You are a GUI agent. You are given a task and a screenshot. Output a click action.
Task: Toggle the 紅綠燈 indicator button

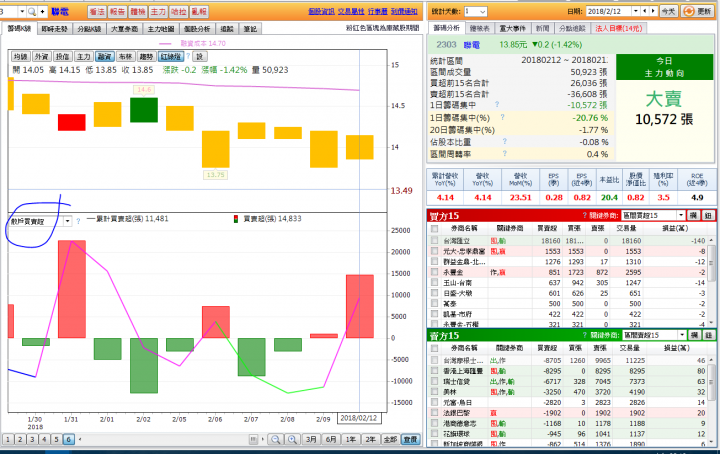point(170,56)
